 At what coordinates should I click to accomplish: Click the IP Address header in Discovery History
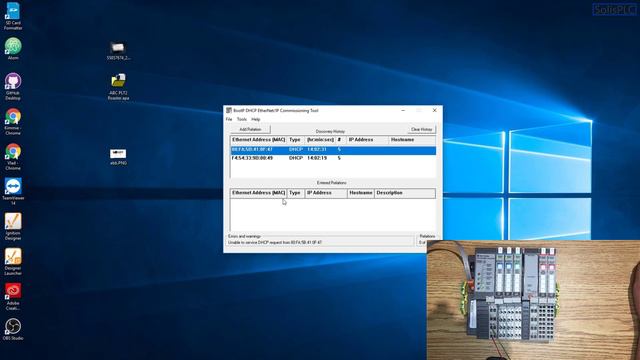click(x=367, y=140)
